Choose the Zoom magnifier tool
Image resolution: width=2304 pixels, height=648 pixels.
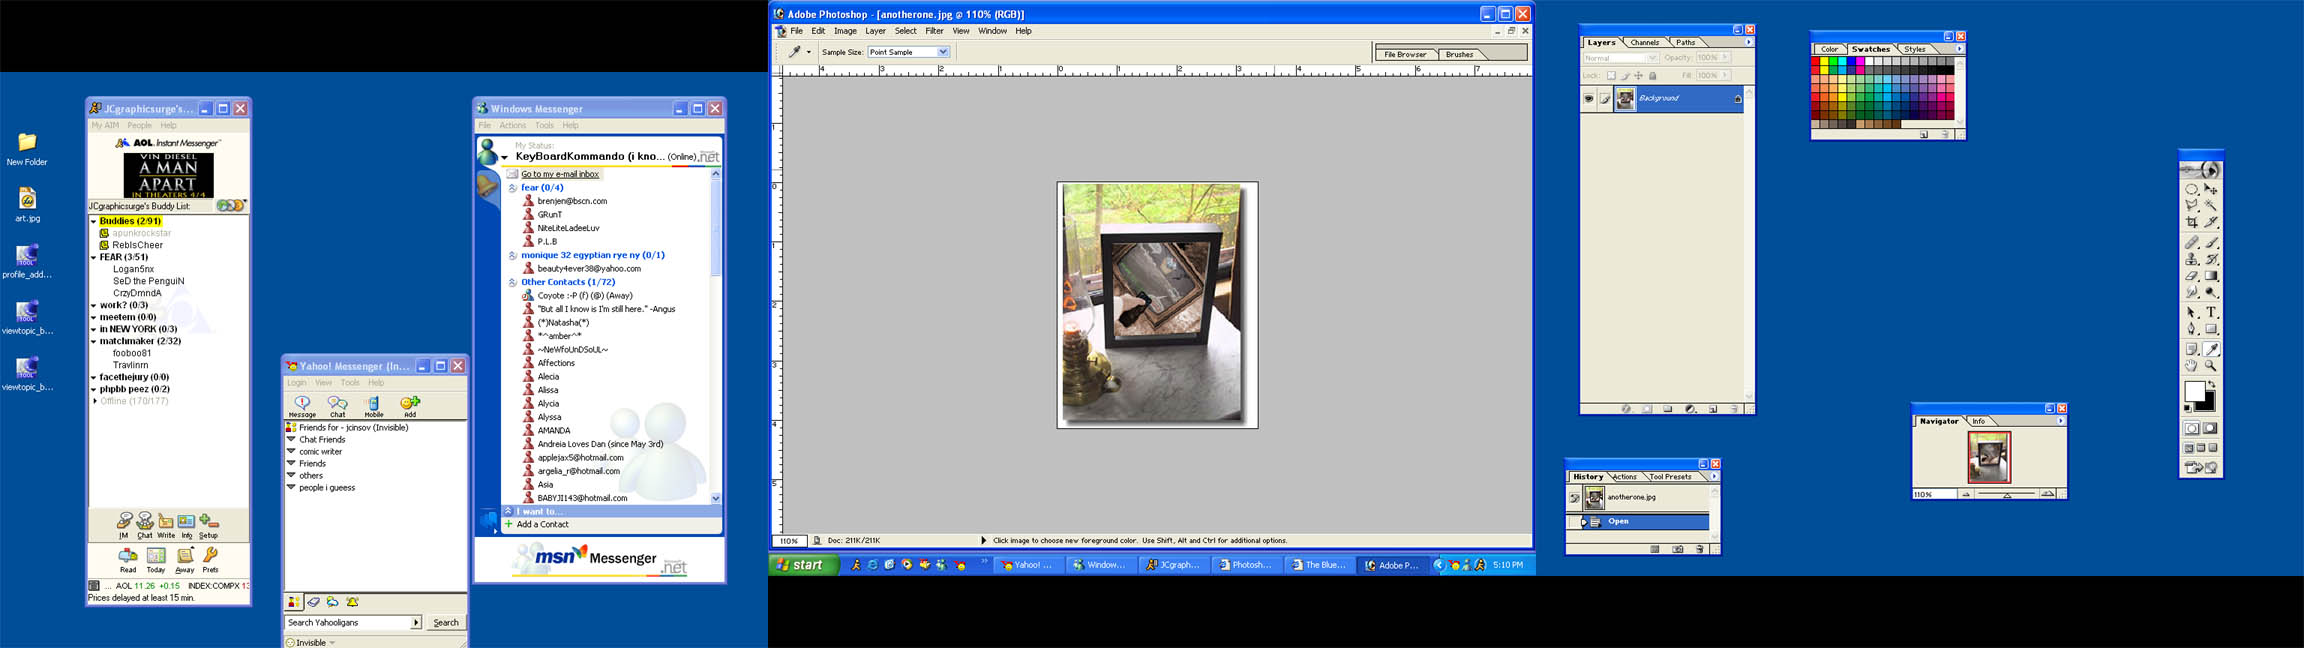pyautogui.click(x=2211, y=366)
